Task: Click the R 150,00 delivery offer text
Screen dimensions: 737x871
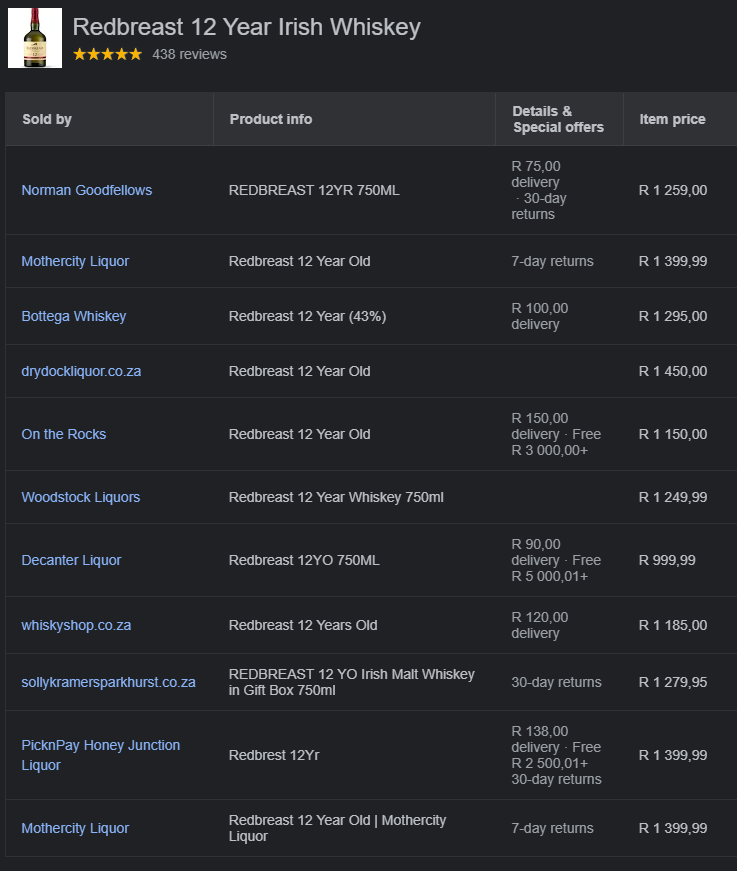Action: coord(556,434)
